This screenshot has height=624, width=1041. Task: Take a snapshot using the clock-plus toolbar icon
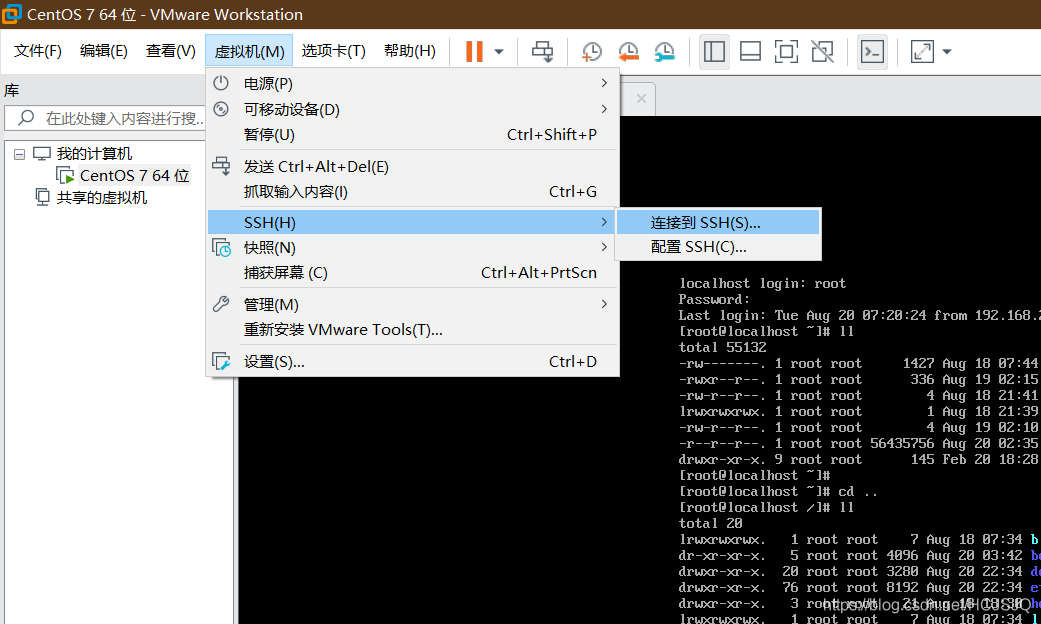[591, 51]
